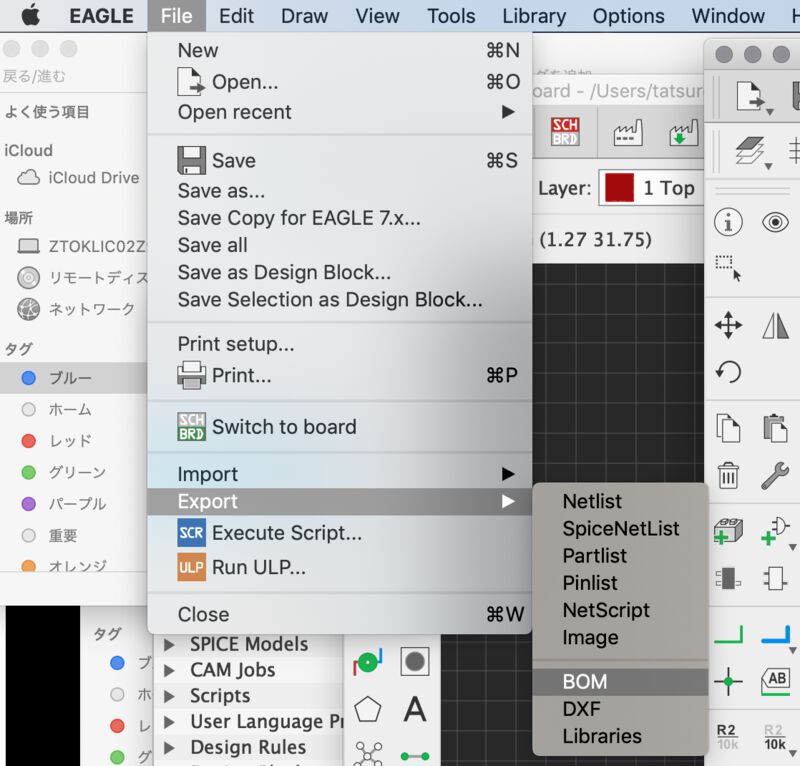Select the Text tool letter A
This screenshot has height=766, width=800.
(x=415, y=709)
